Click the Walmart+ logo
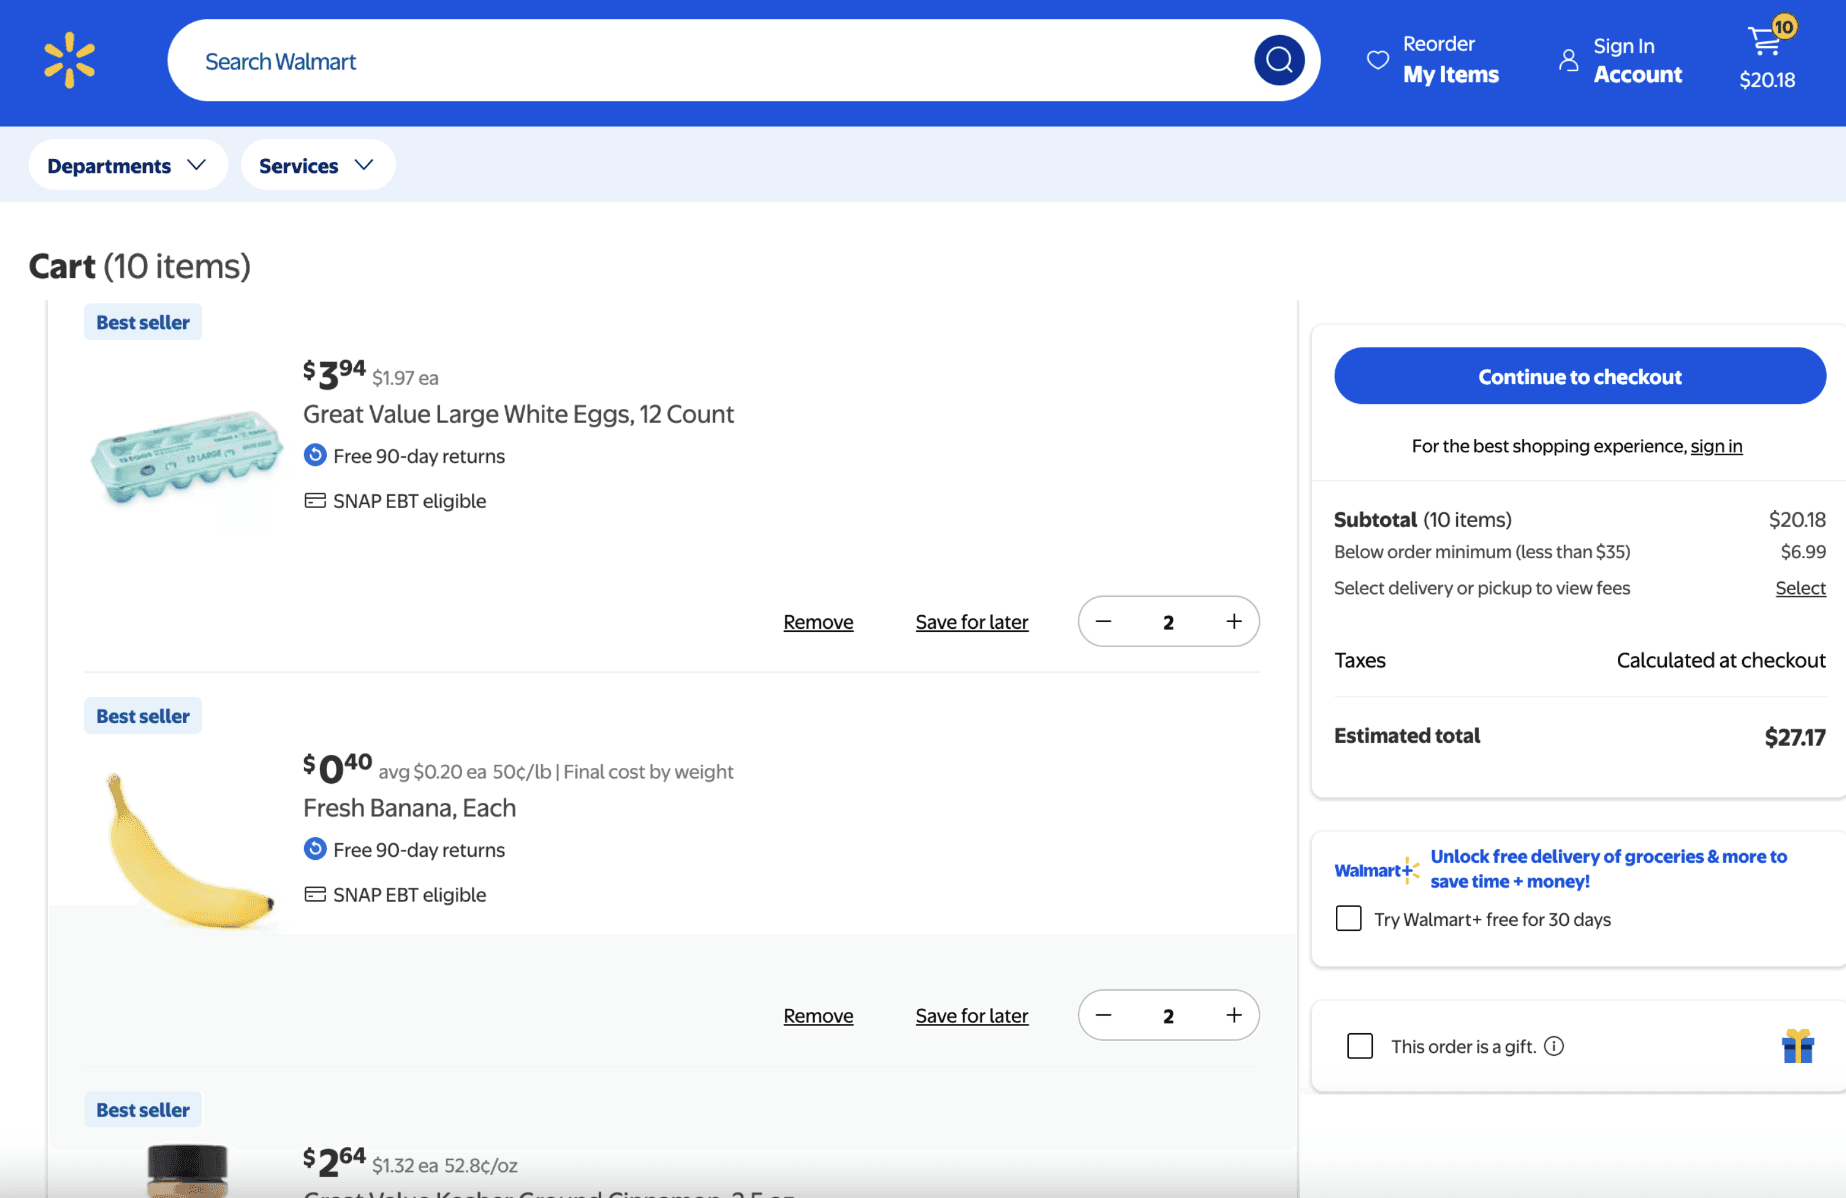The width and height of the screenshot is (1846, 1198). pos(1376,870)
